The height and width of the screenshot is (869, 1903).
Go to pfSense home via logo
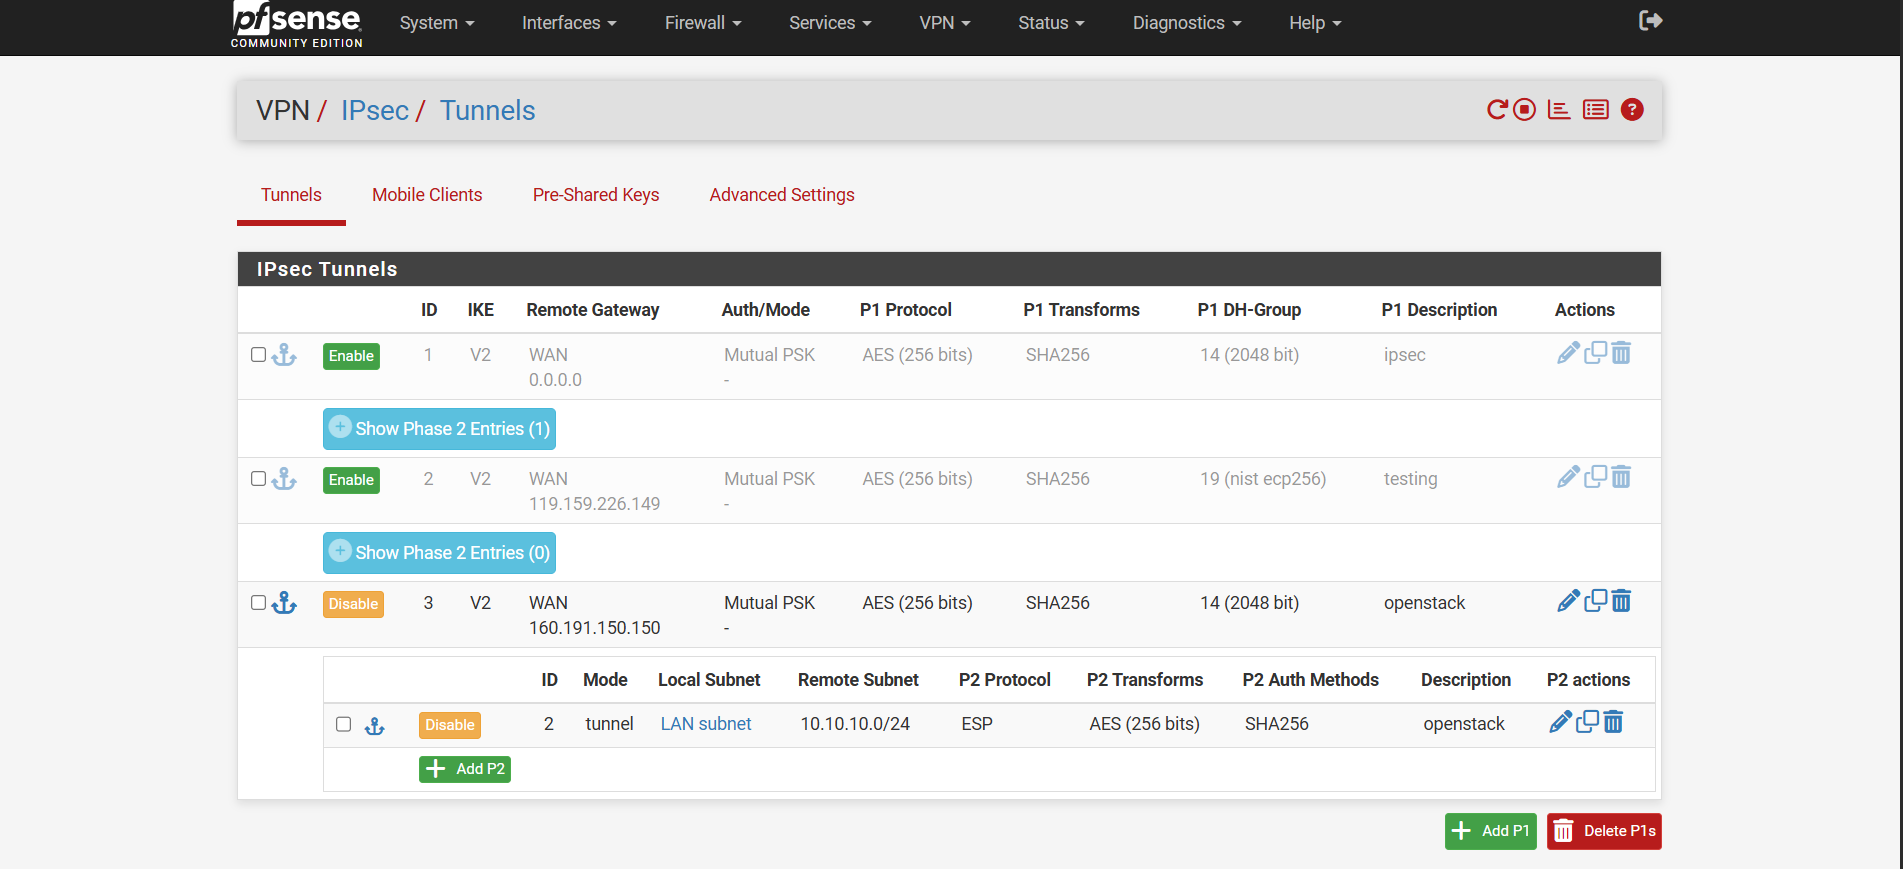[x=296, y=24]
